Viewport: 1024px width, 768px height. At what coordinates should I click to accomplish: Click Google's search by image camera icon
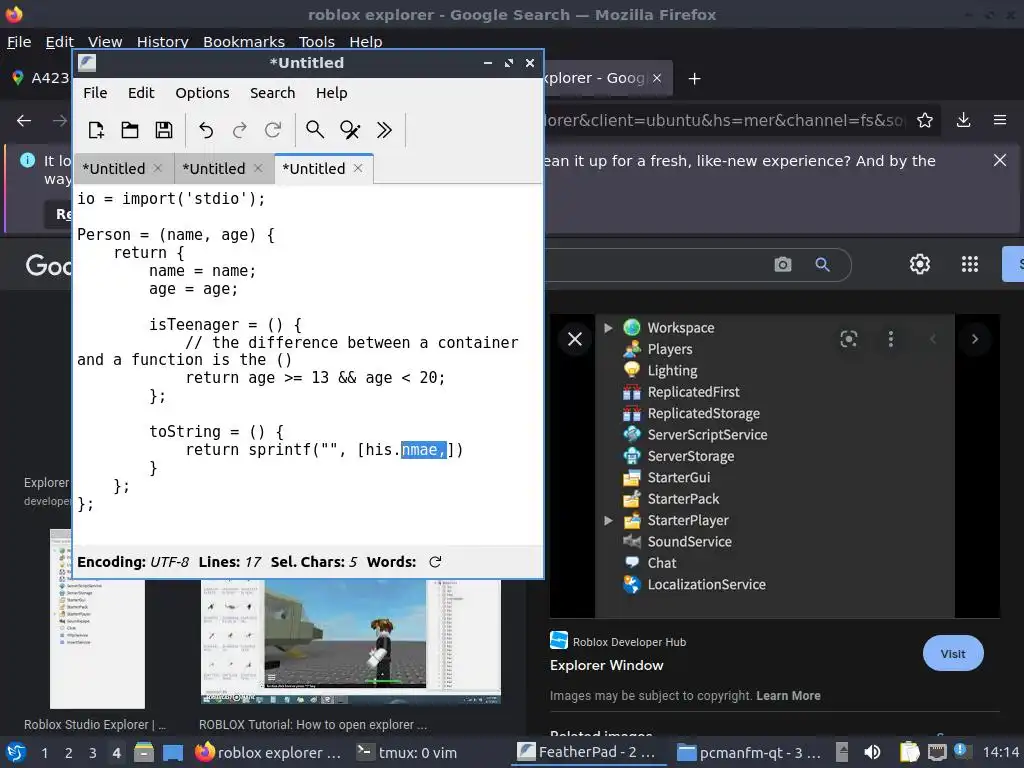tap(783, 264)
